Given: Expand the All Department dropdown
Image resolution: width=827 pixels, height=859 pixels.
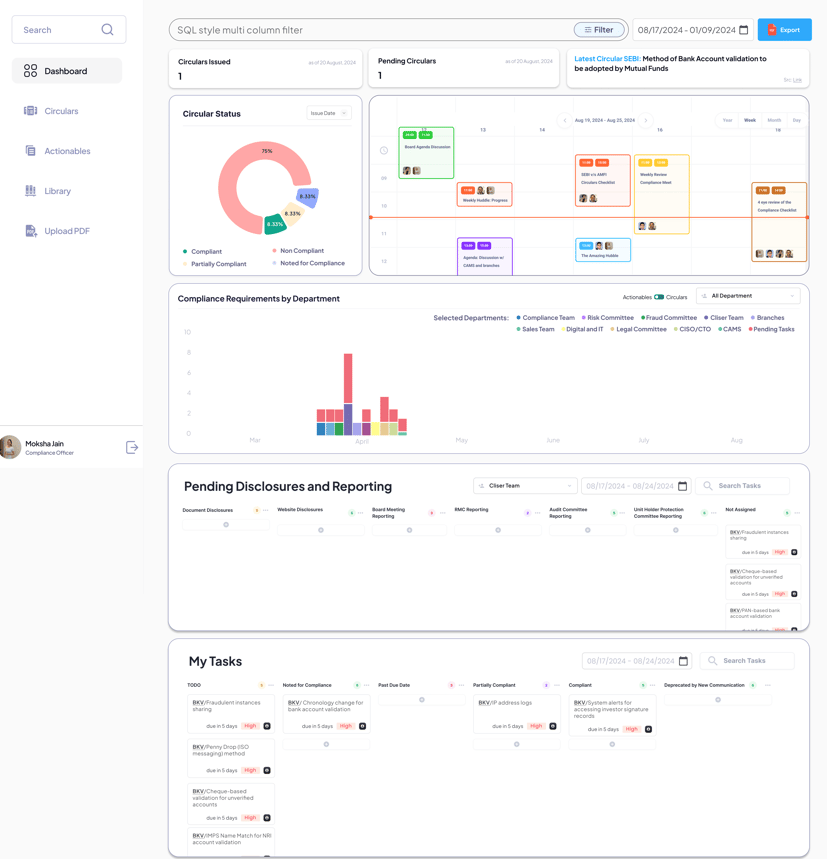Looking at the screenshot, I should (748, 296).
